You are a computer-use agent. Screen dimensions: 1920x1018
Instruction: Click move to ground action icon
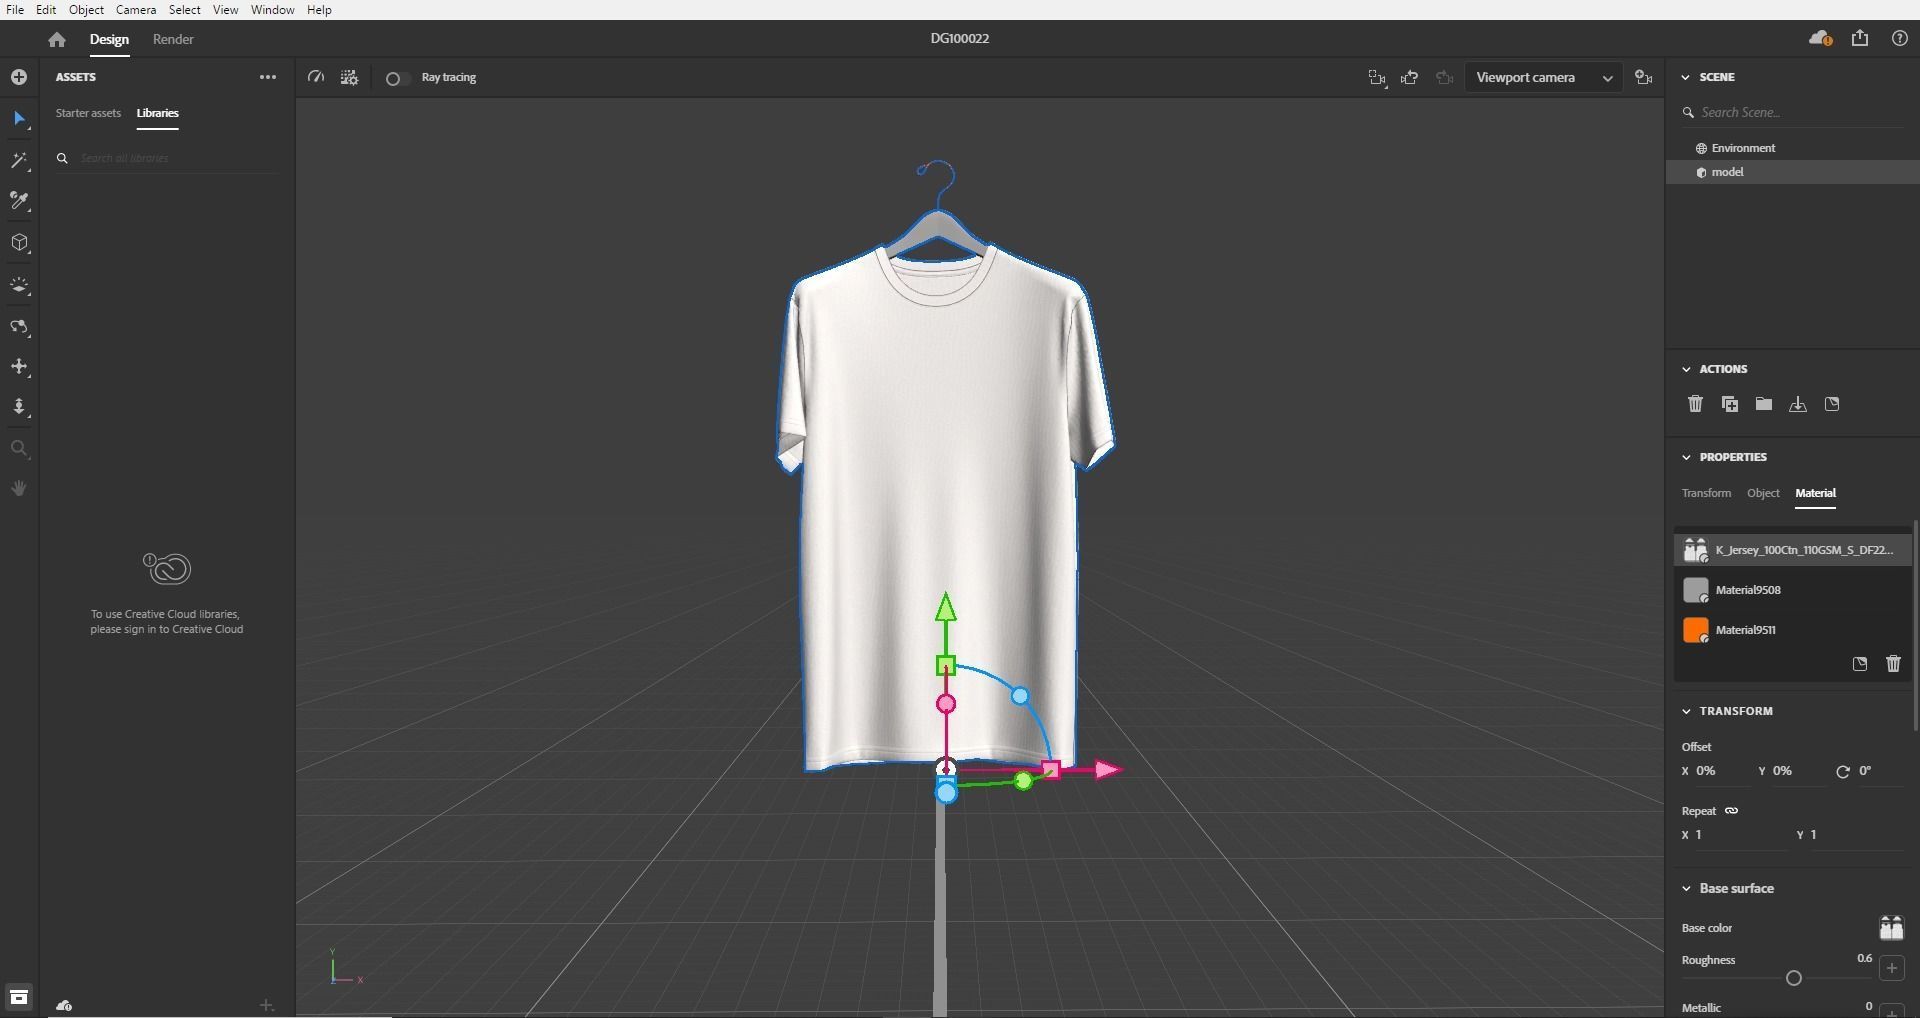click(x=1798, y=404)
